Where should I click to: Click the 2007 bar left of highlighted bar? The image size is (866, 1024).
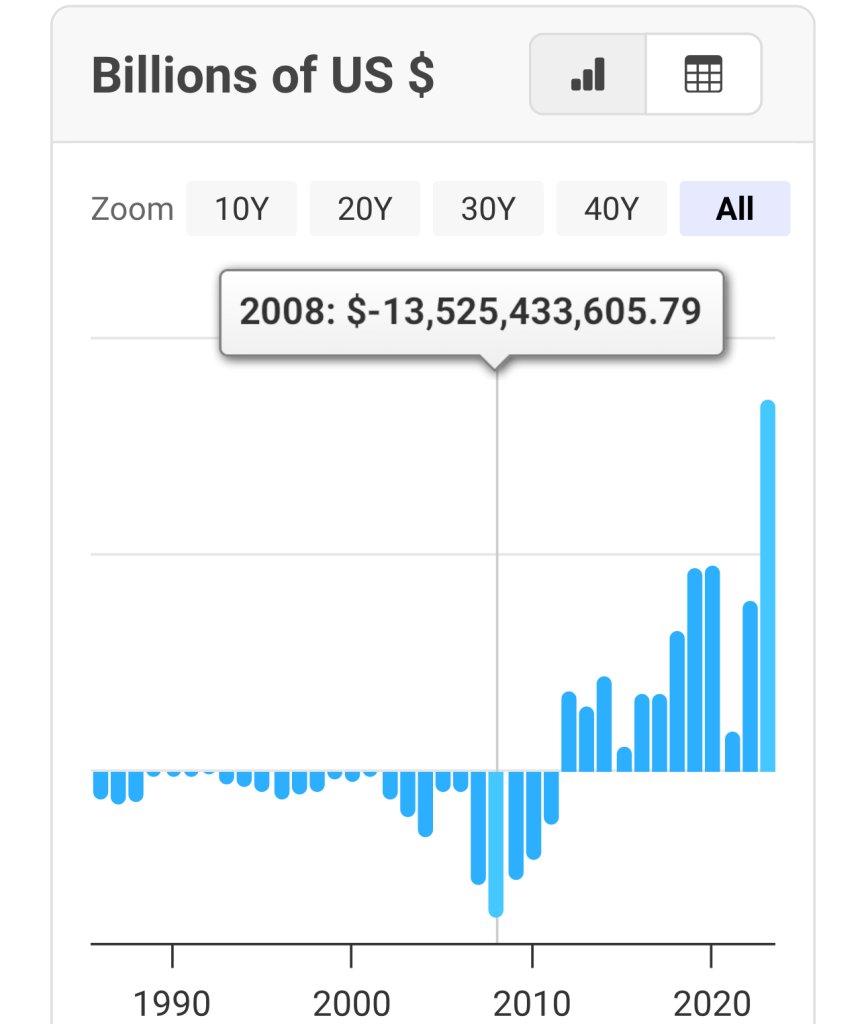click(478, 827)
